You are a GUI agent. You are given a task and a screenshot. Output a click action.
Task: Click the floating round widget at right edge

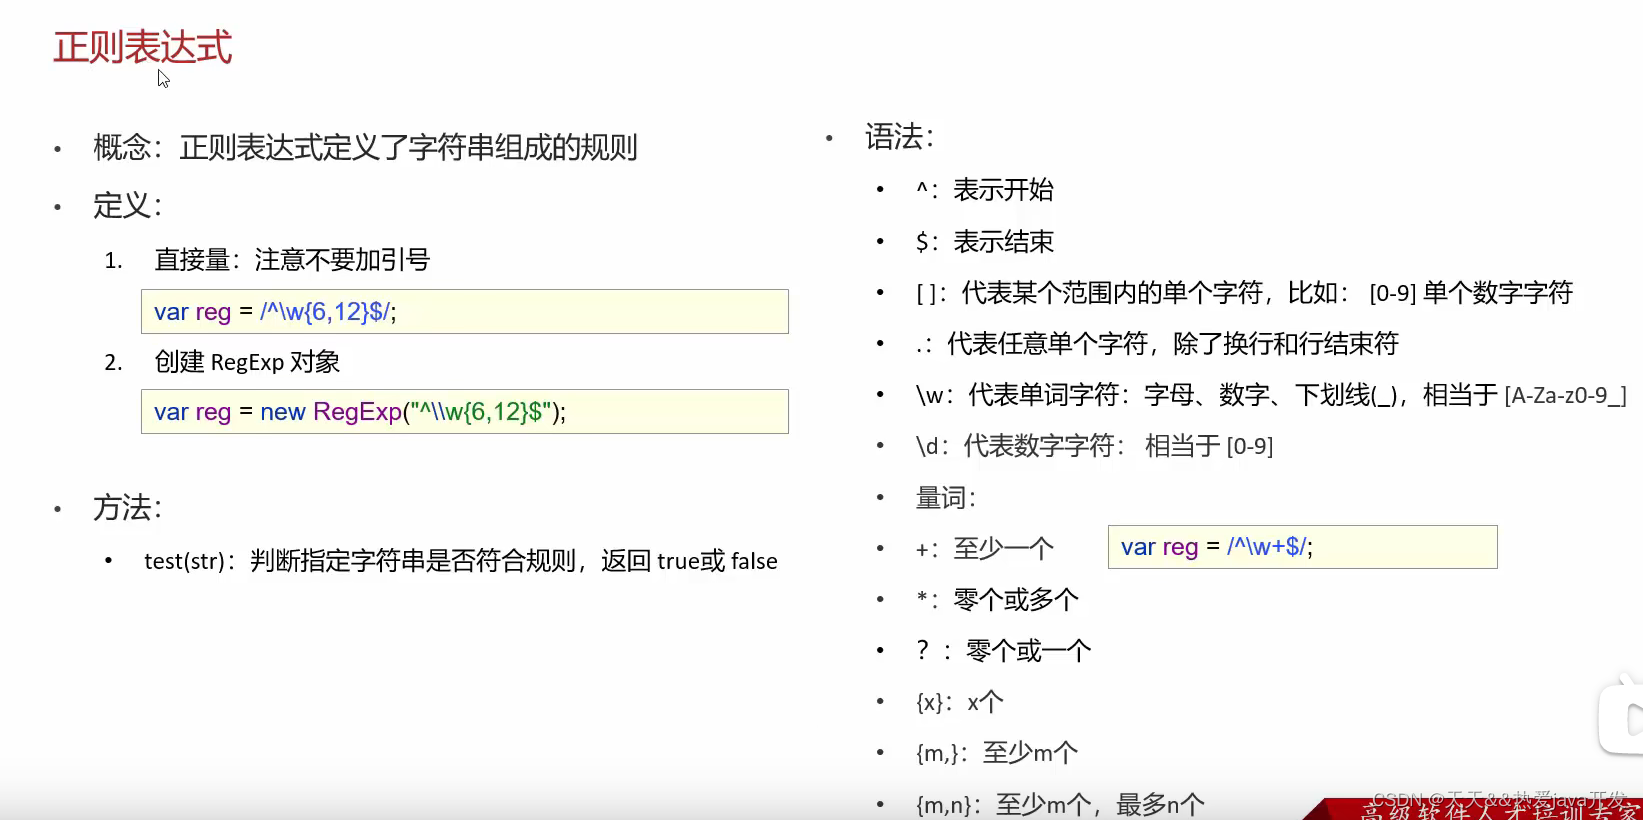tap(1621, 717)
